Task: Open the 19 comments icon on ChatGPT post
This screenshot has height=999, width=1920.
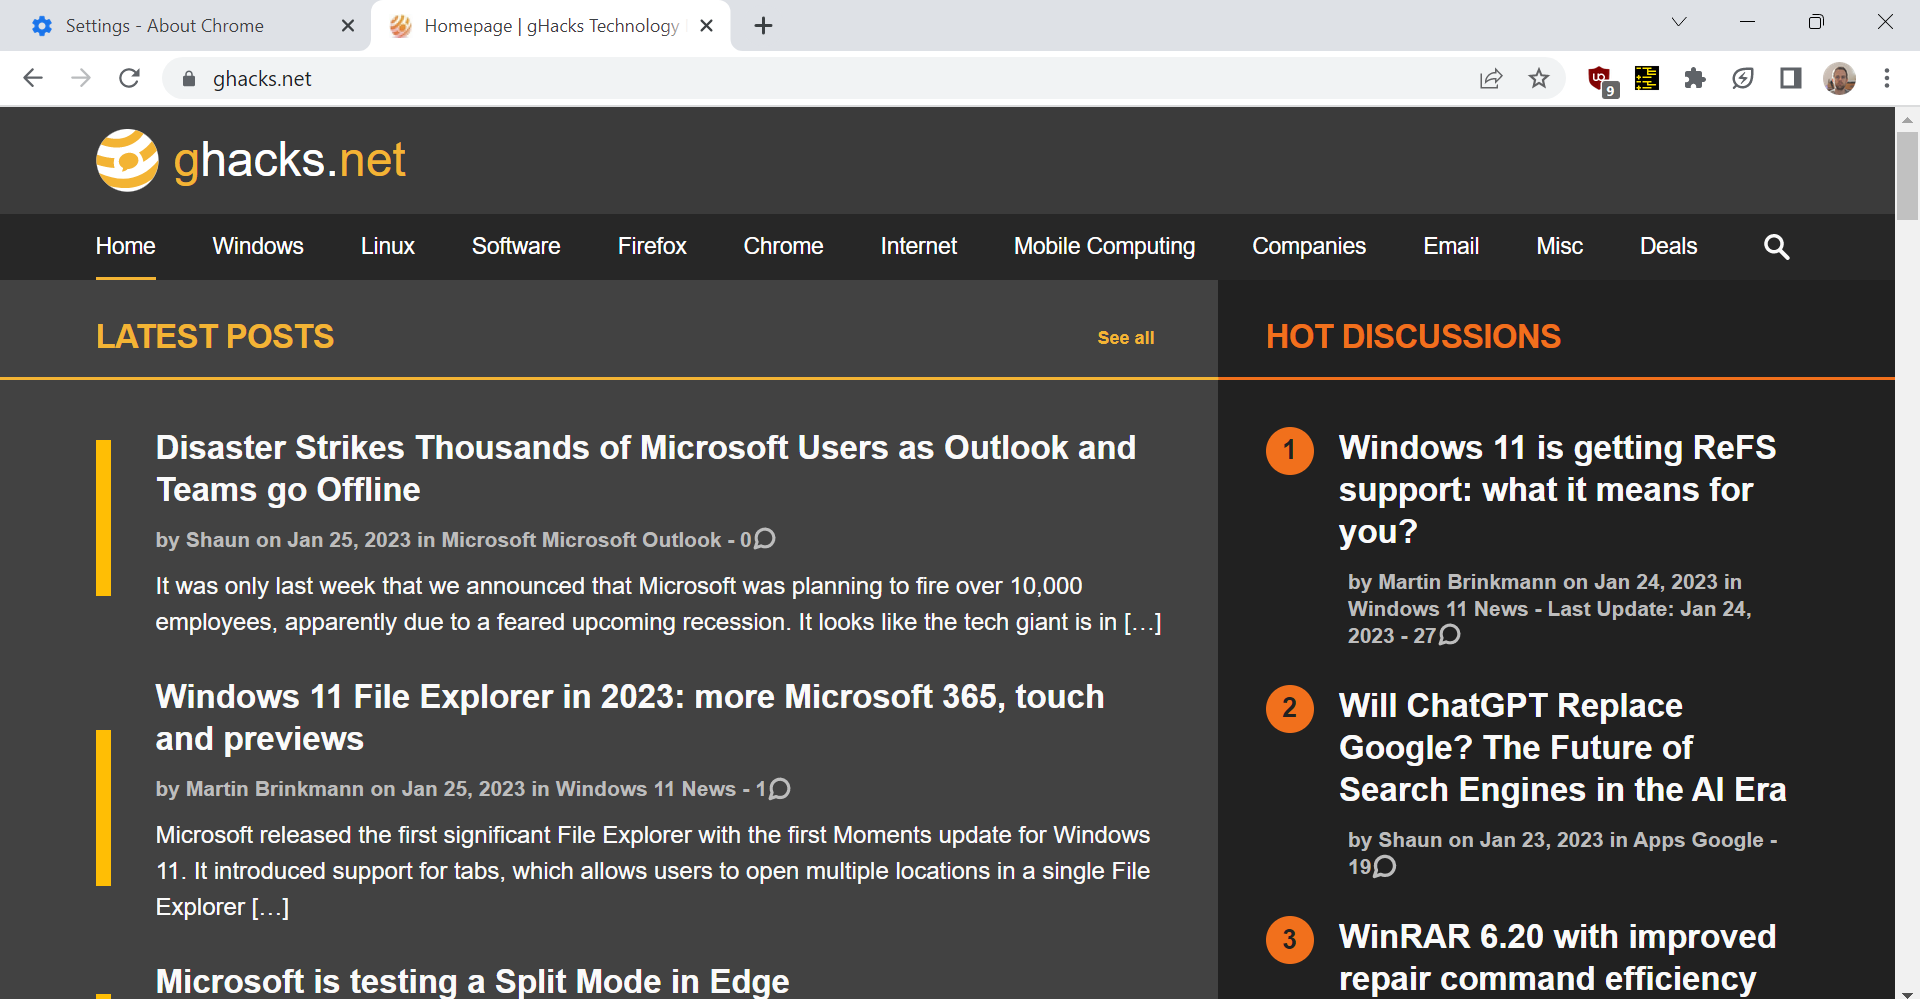Action: (1384, 866)
